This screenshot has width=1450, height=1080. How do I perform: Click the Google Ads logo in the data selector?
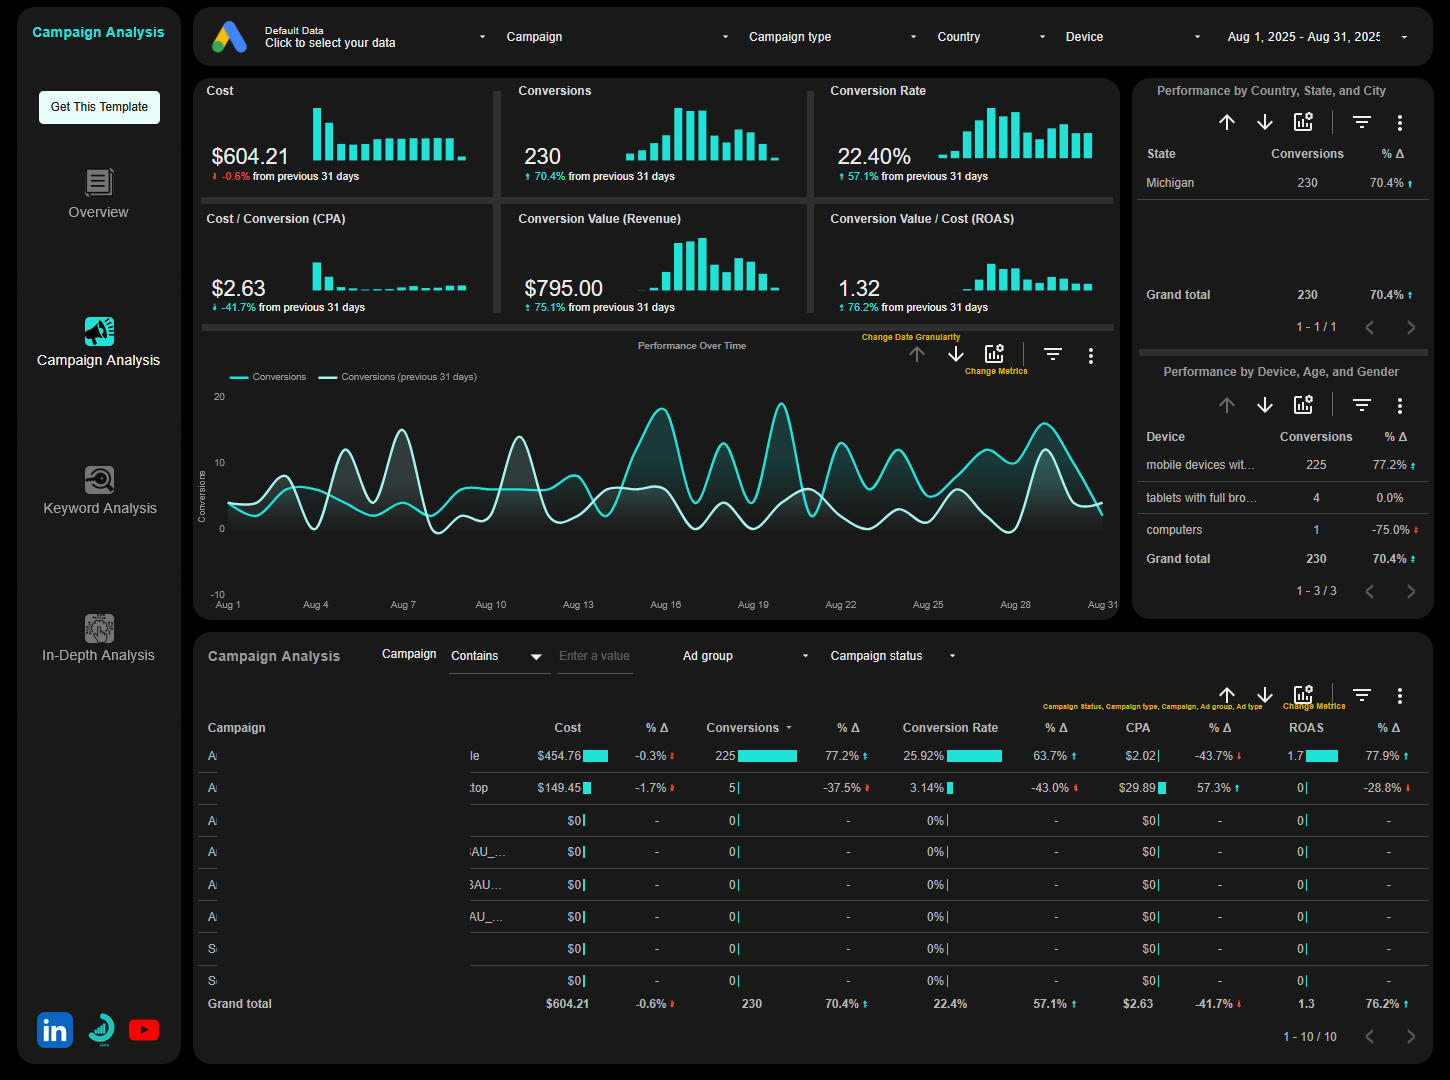pos(230,38)
